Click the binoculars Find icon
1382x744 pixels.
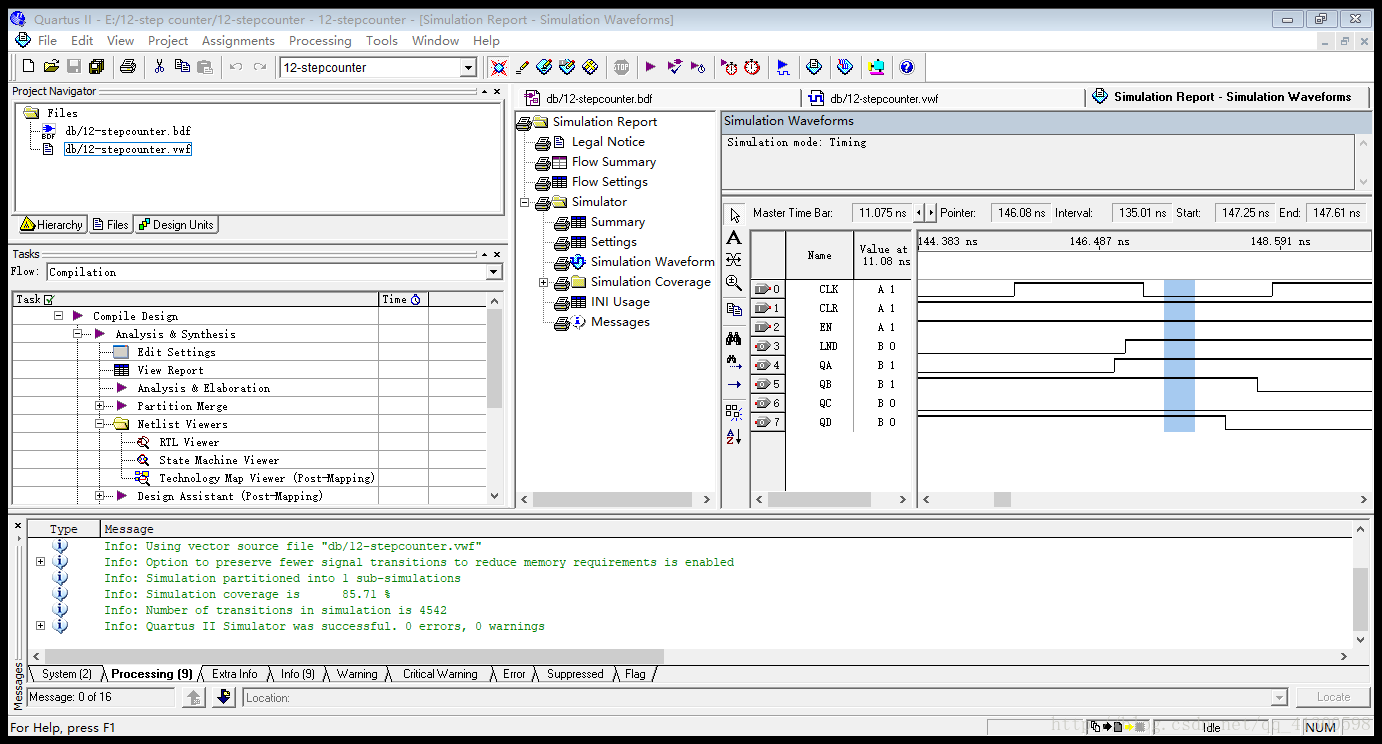pyautogui.click(x=734, y=338)
